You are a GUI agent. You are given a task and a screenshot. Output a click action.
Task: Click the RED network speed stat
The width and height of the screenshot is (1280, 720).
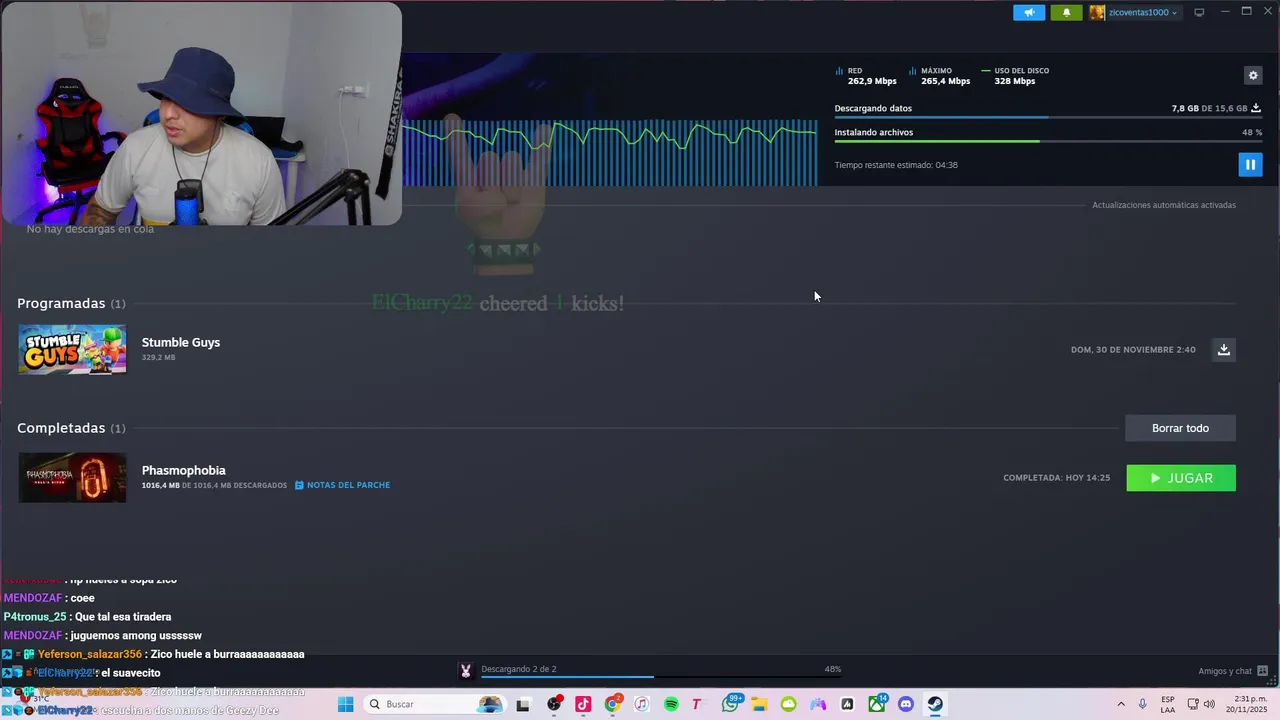tap(866, 76)
